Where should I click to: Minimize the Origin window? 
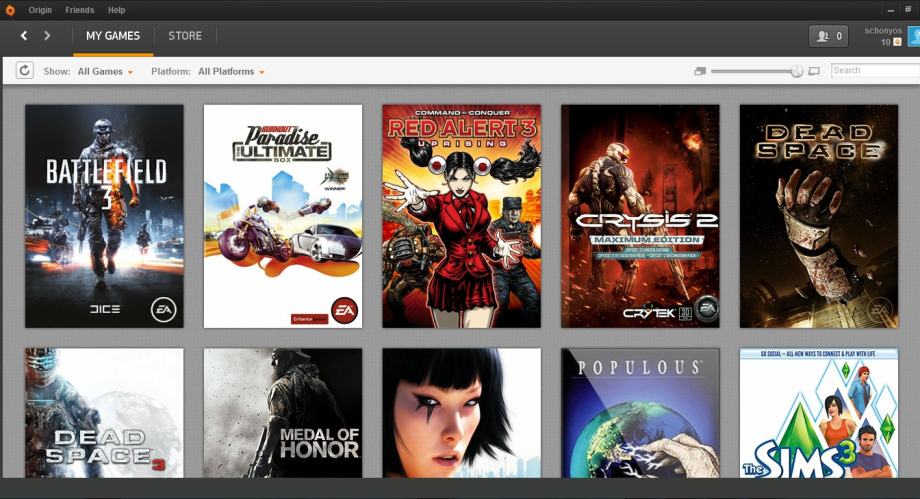(x=891, y=11)
